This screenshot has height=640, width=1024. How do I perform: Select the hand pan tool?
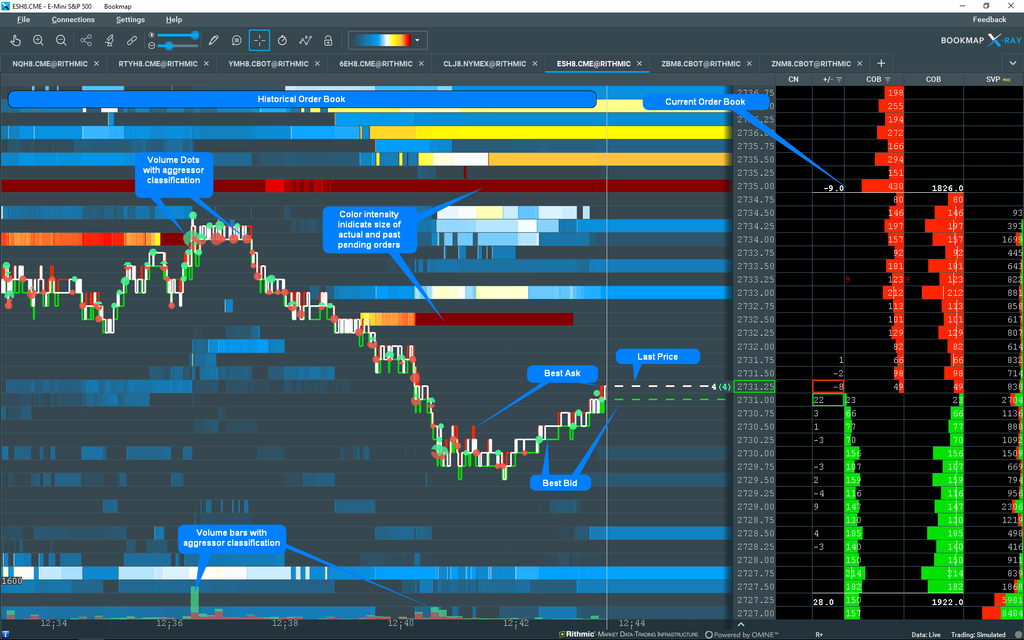click(16, 40)
